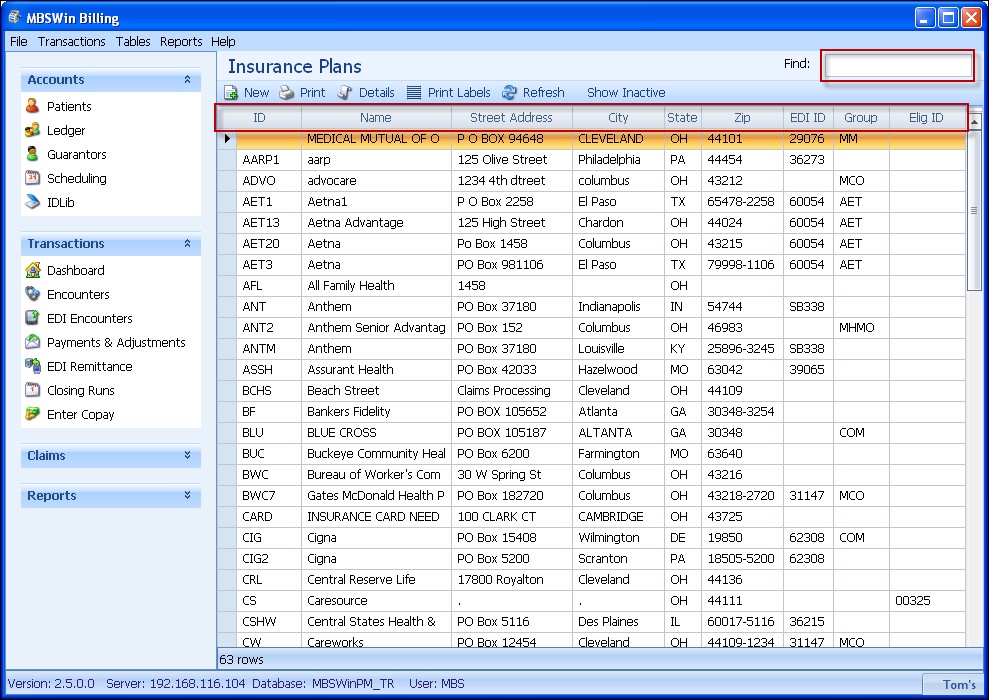Launch the Scheduling module
Screen dimensions: 989x700
tap(78, 178)
